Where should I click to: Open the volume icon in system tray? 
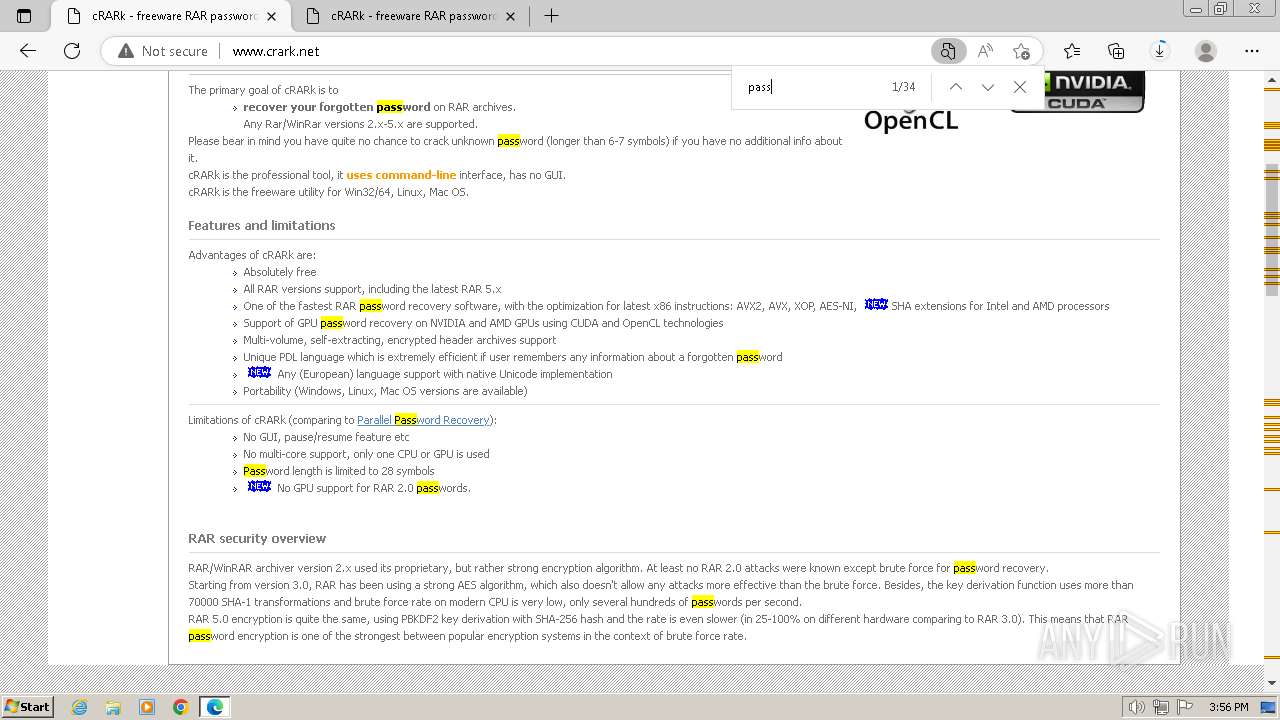pos(1137,707)
